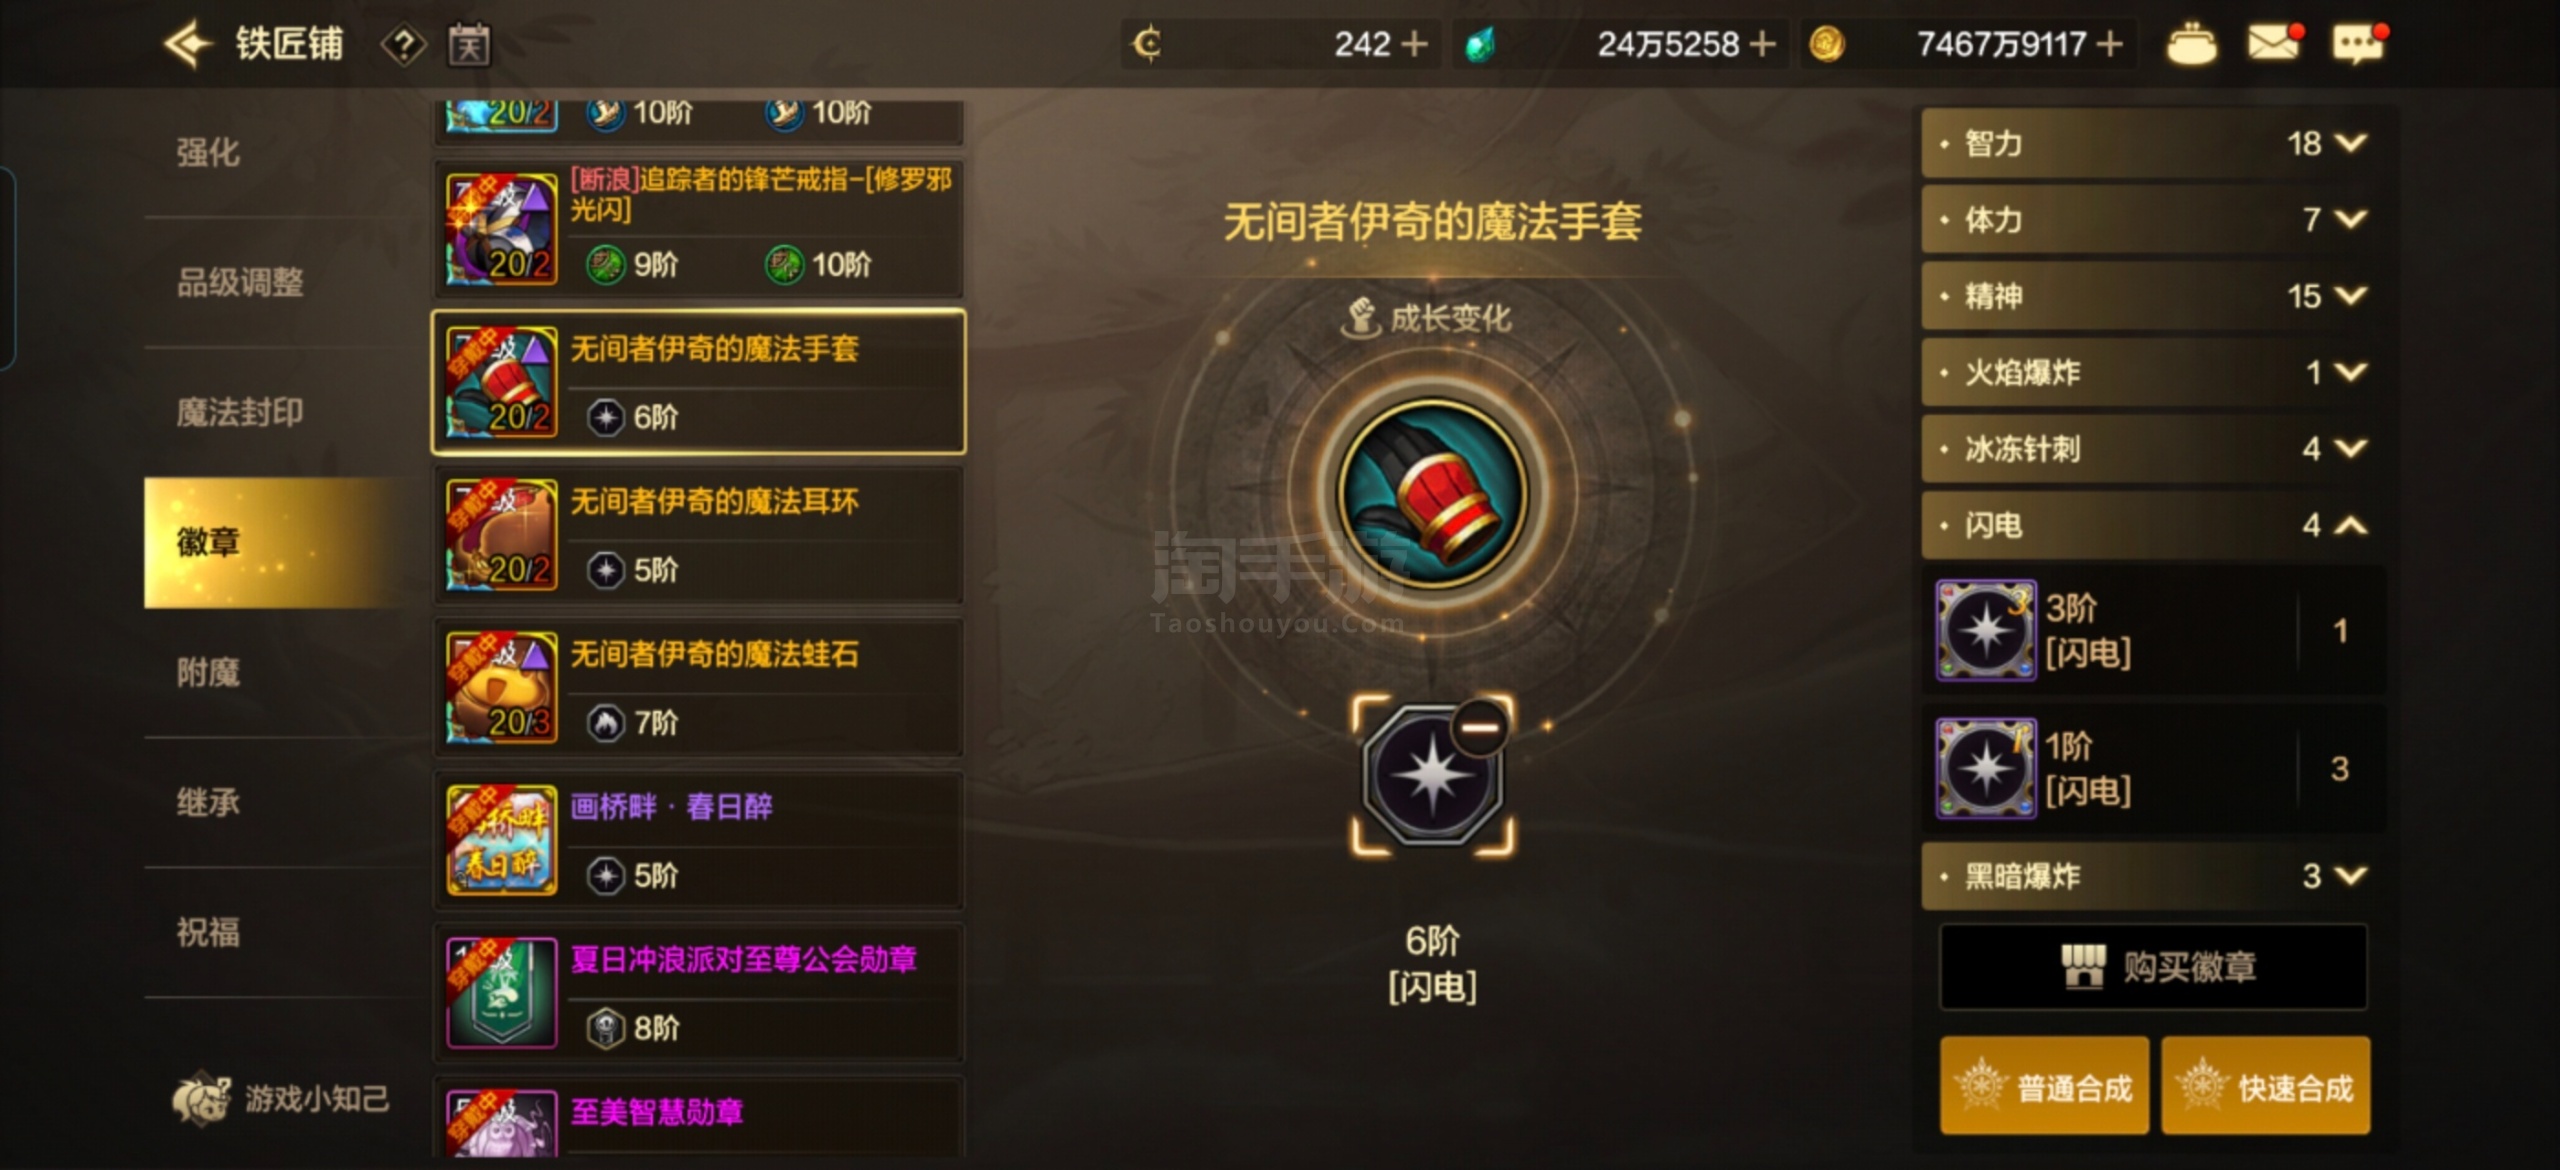
Task: Remove the socketed 6阶 闪电 emblem
Action: 1480,727
